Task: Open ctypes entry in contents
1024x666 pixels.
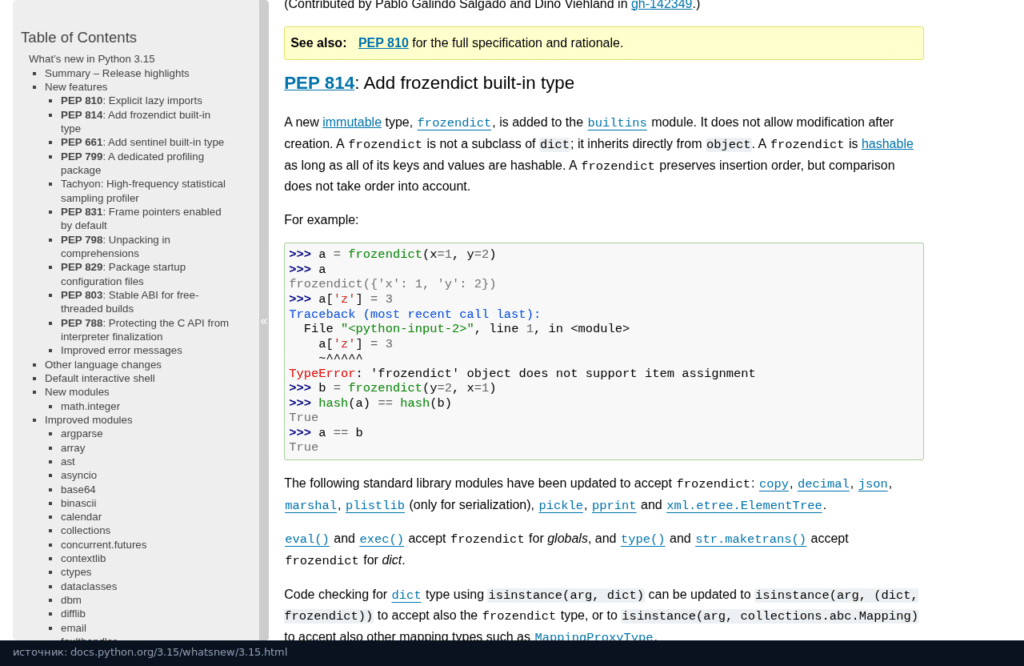Action: [76, 573]
